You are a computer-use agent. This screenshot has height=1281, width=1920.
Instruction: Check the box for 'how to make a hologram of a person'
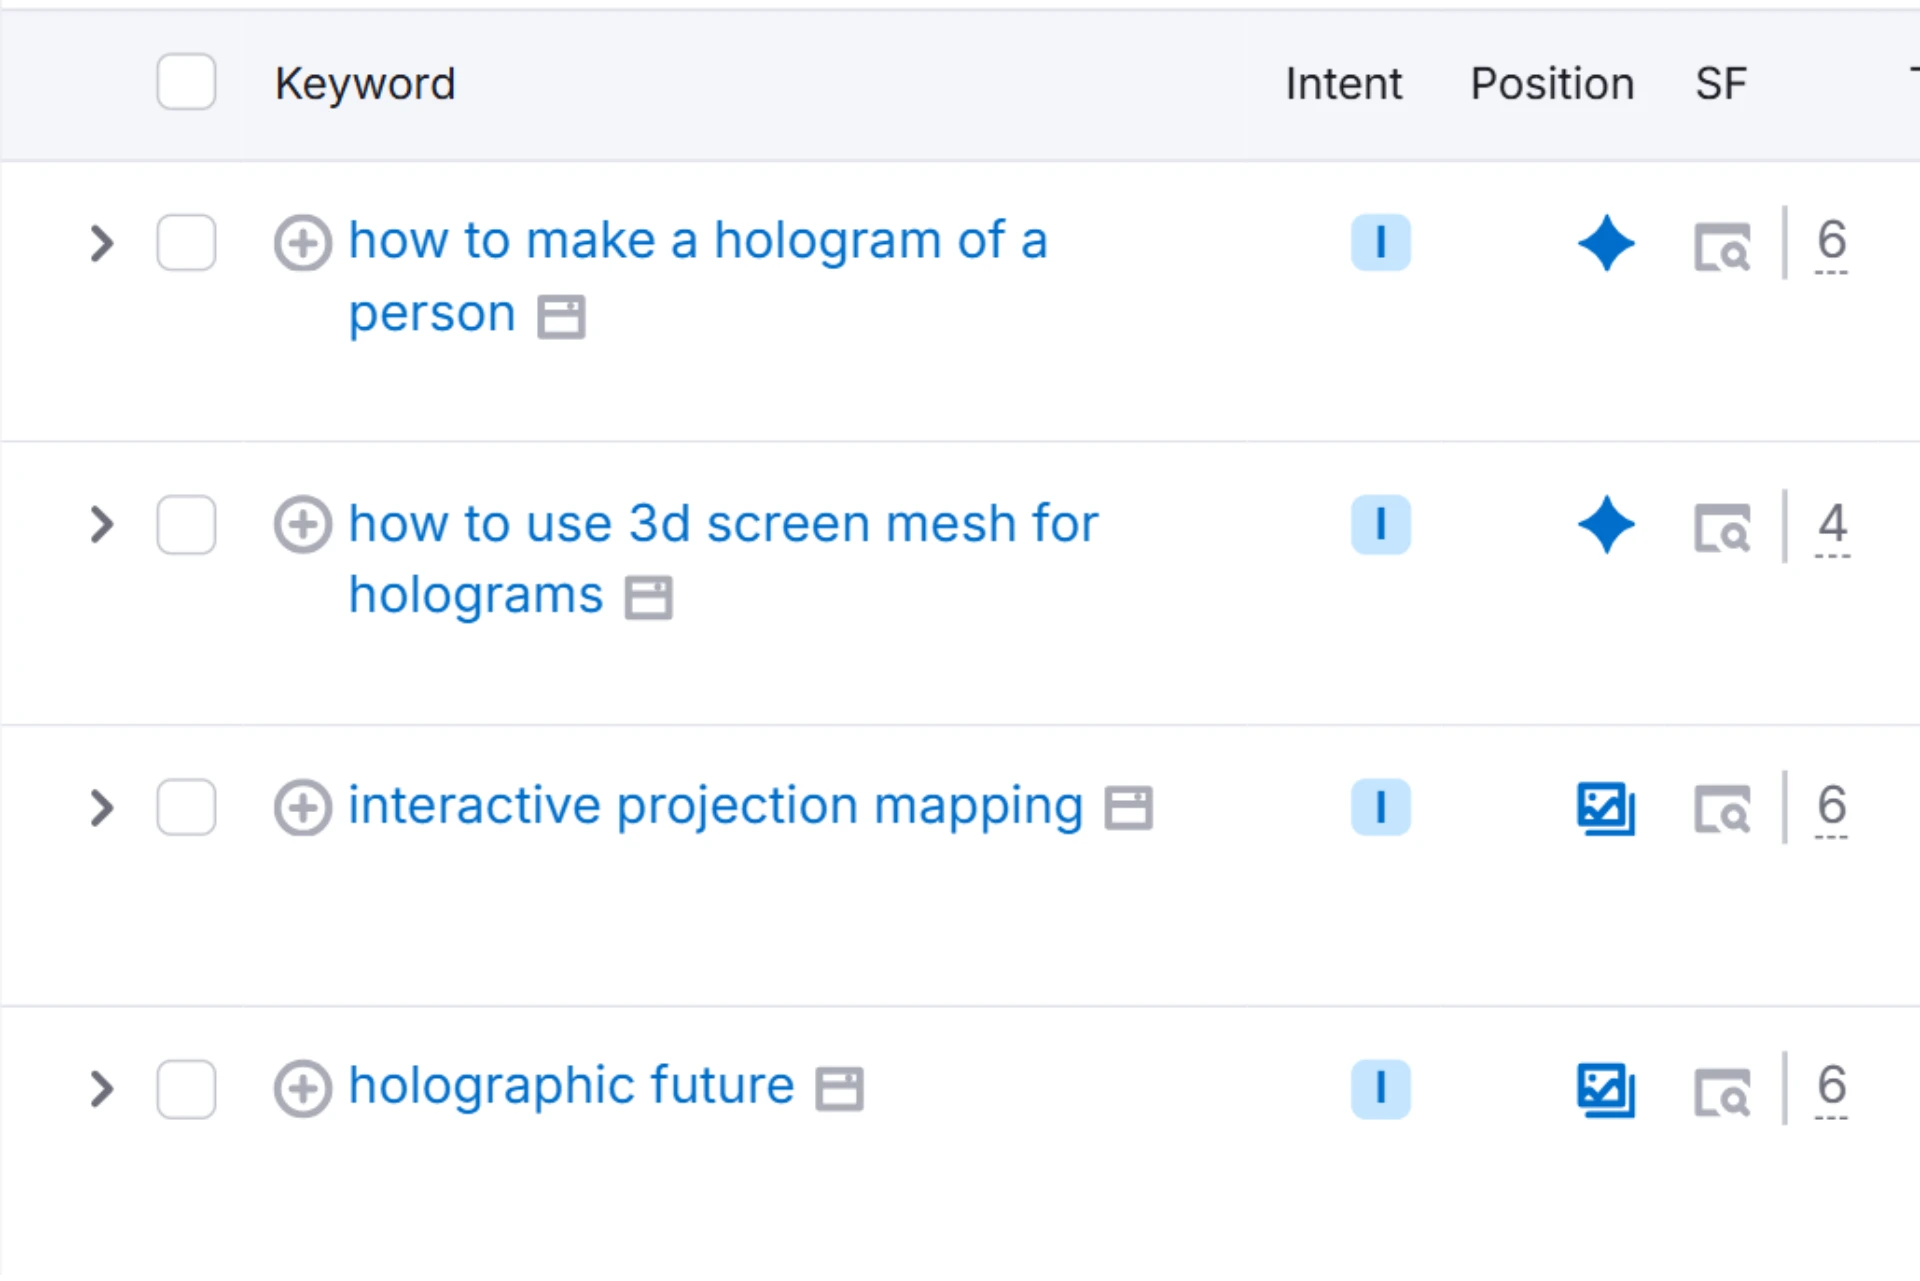point(186,243)
